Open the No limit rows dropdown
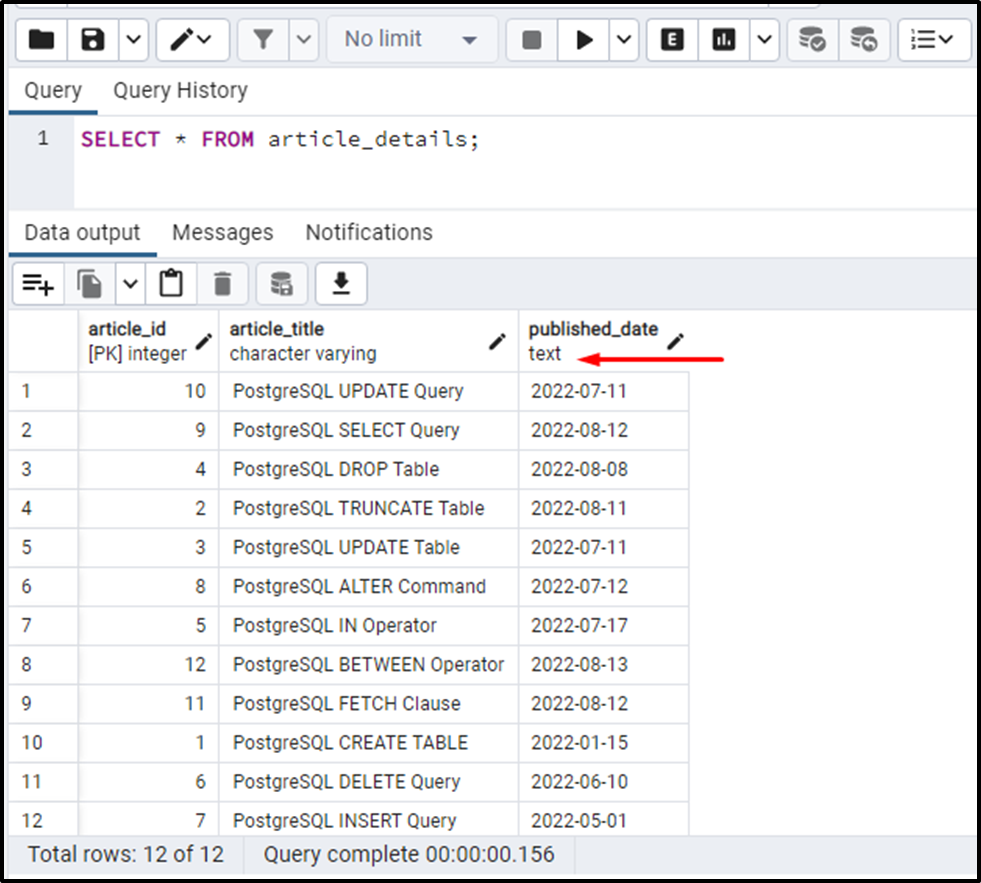The width and height of the screenshot is (981, 883). pyautogui.click(x=410, y=40)
